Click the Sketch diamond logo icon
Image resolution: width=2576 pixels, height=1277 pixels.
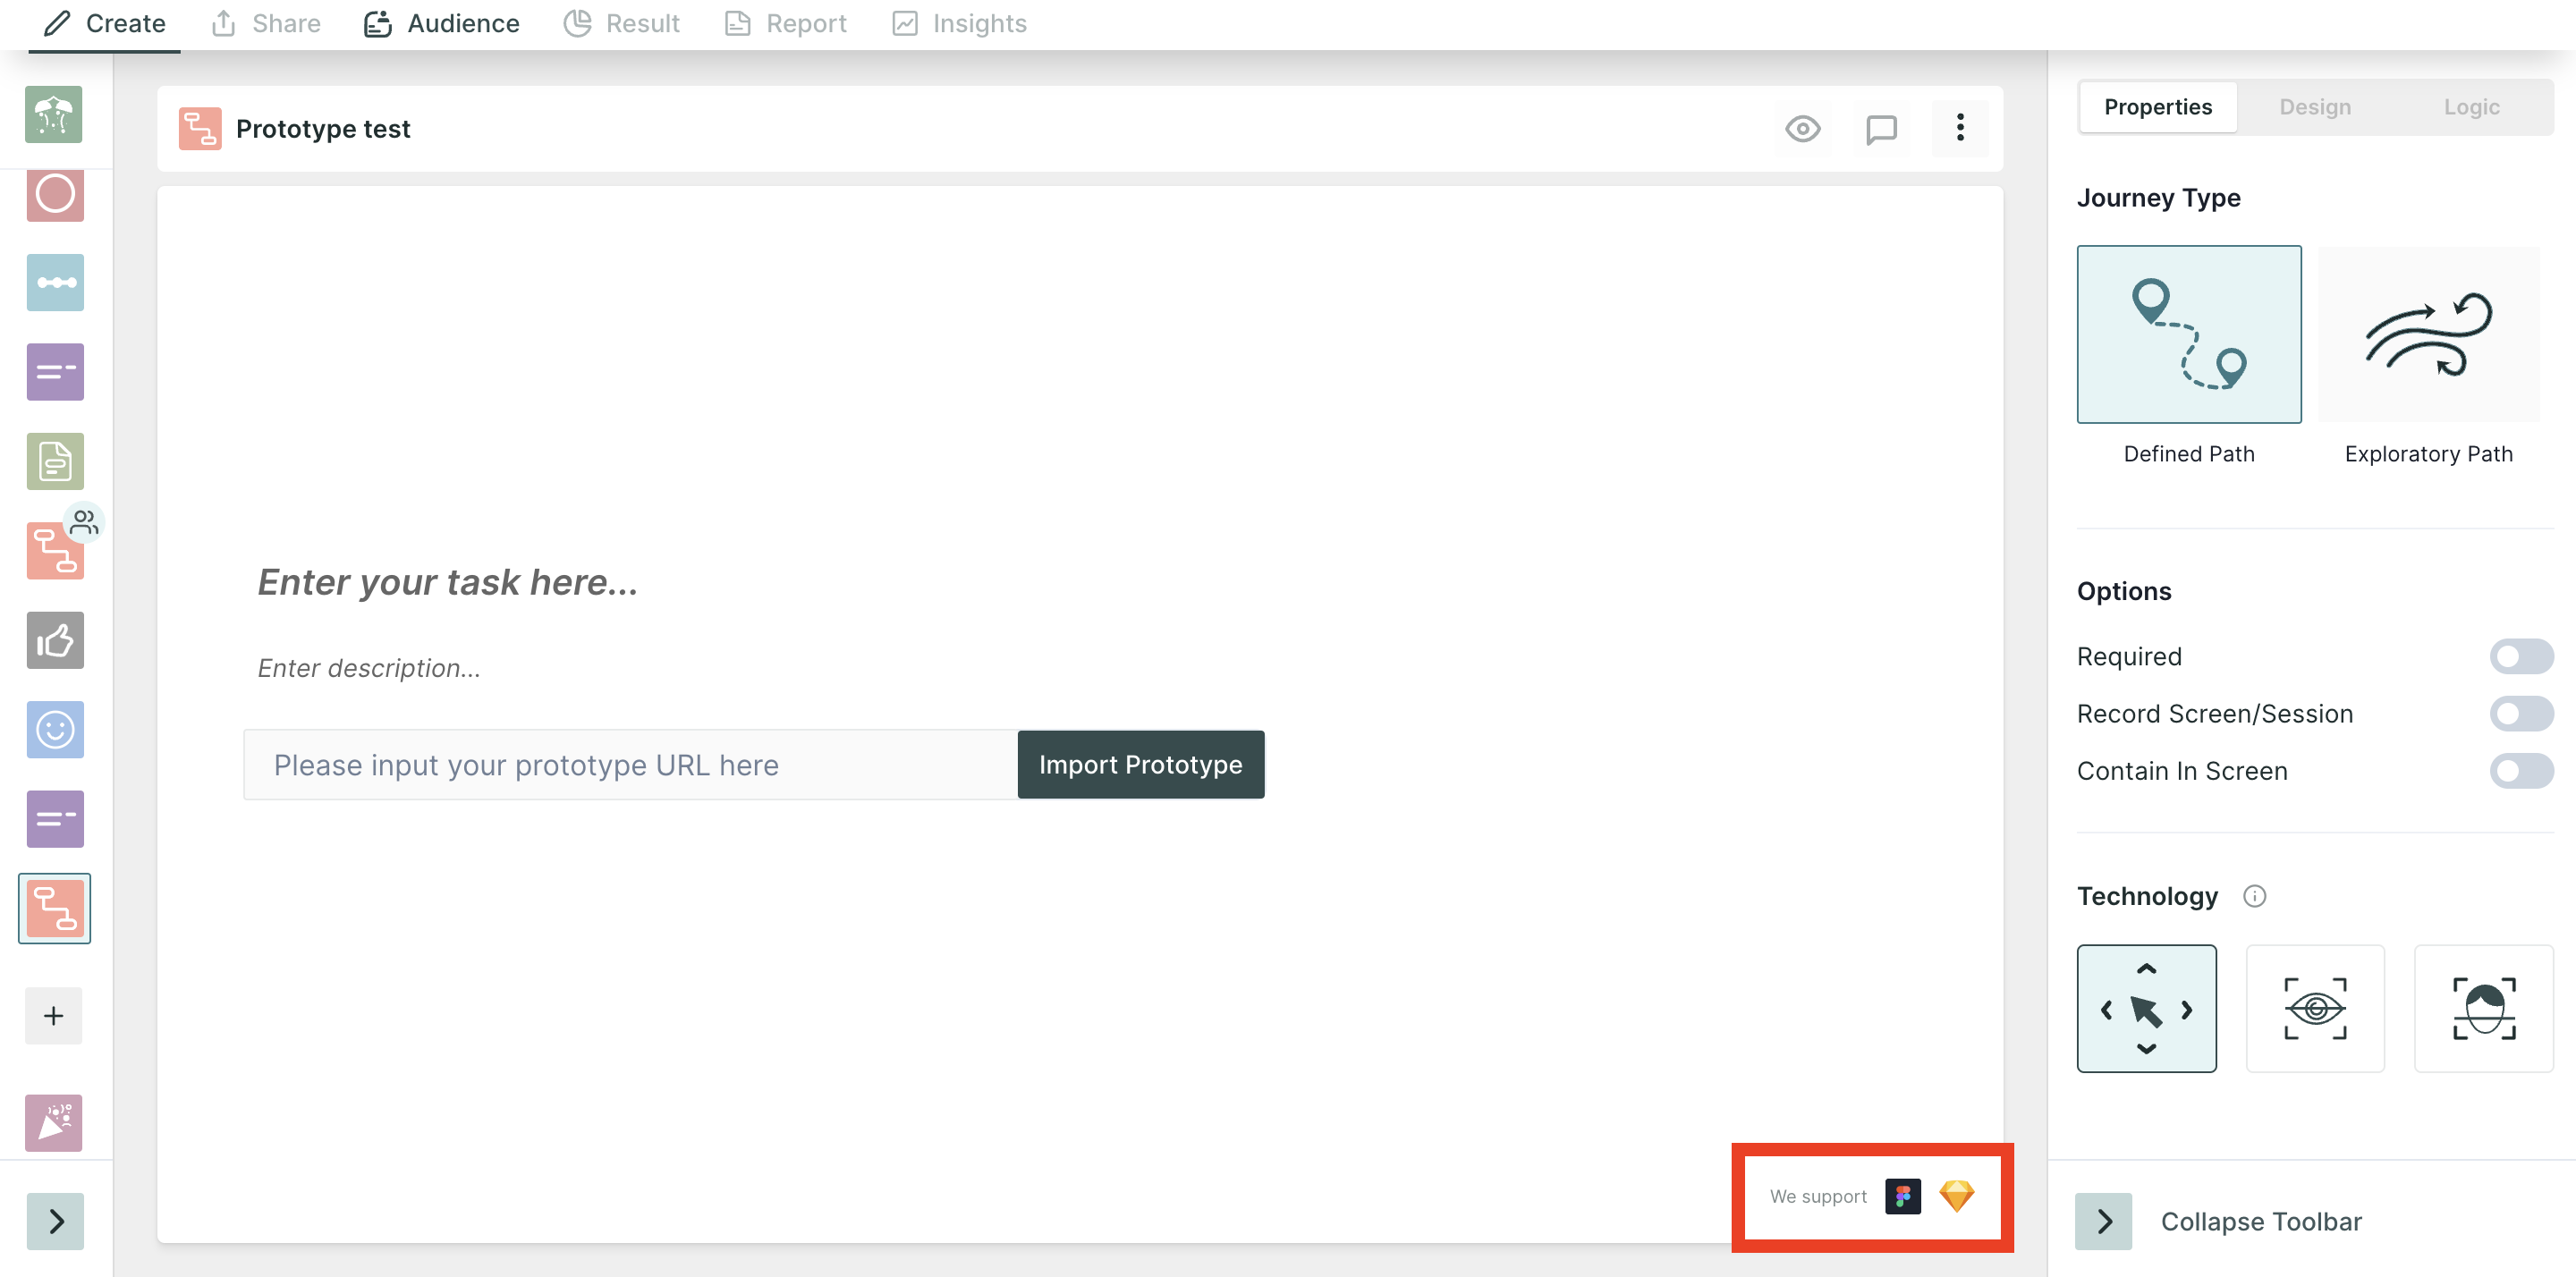tap(1957, 1196)
